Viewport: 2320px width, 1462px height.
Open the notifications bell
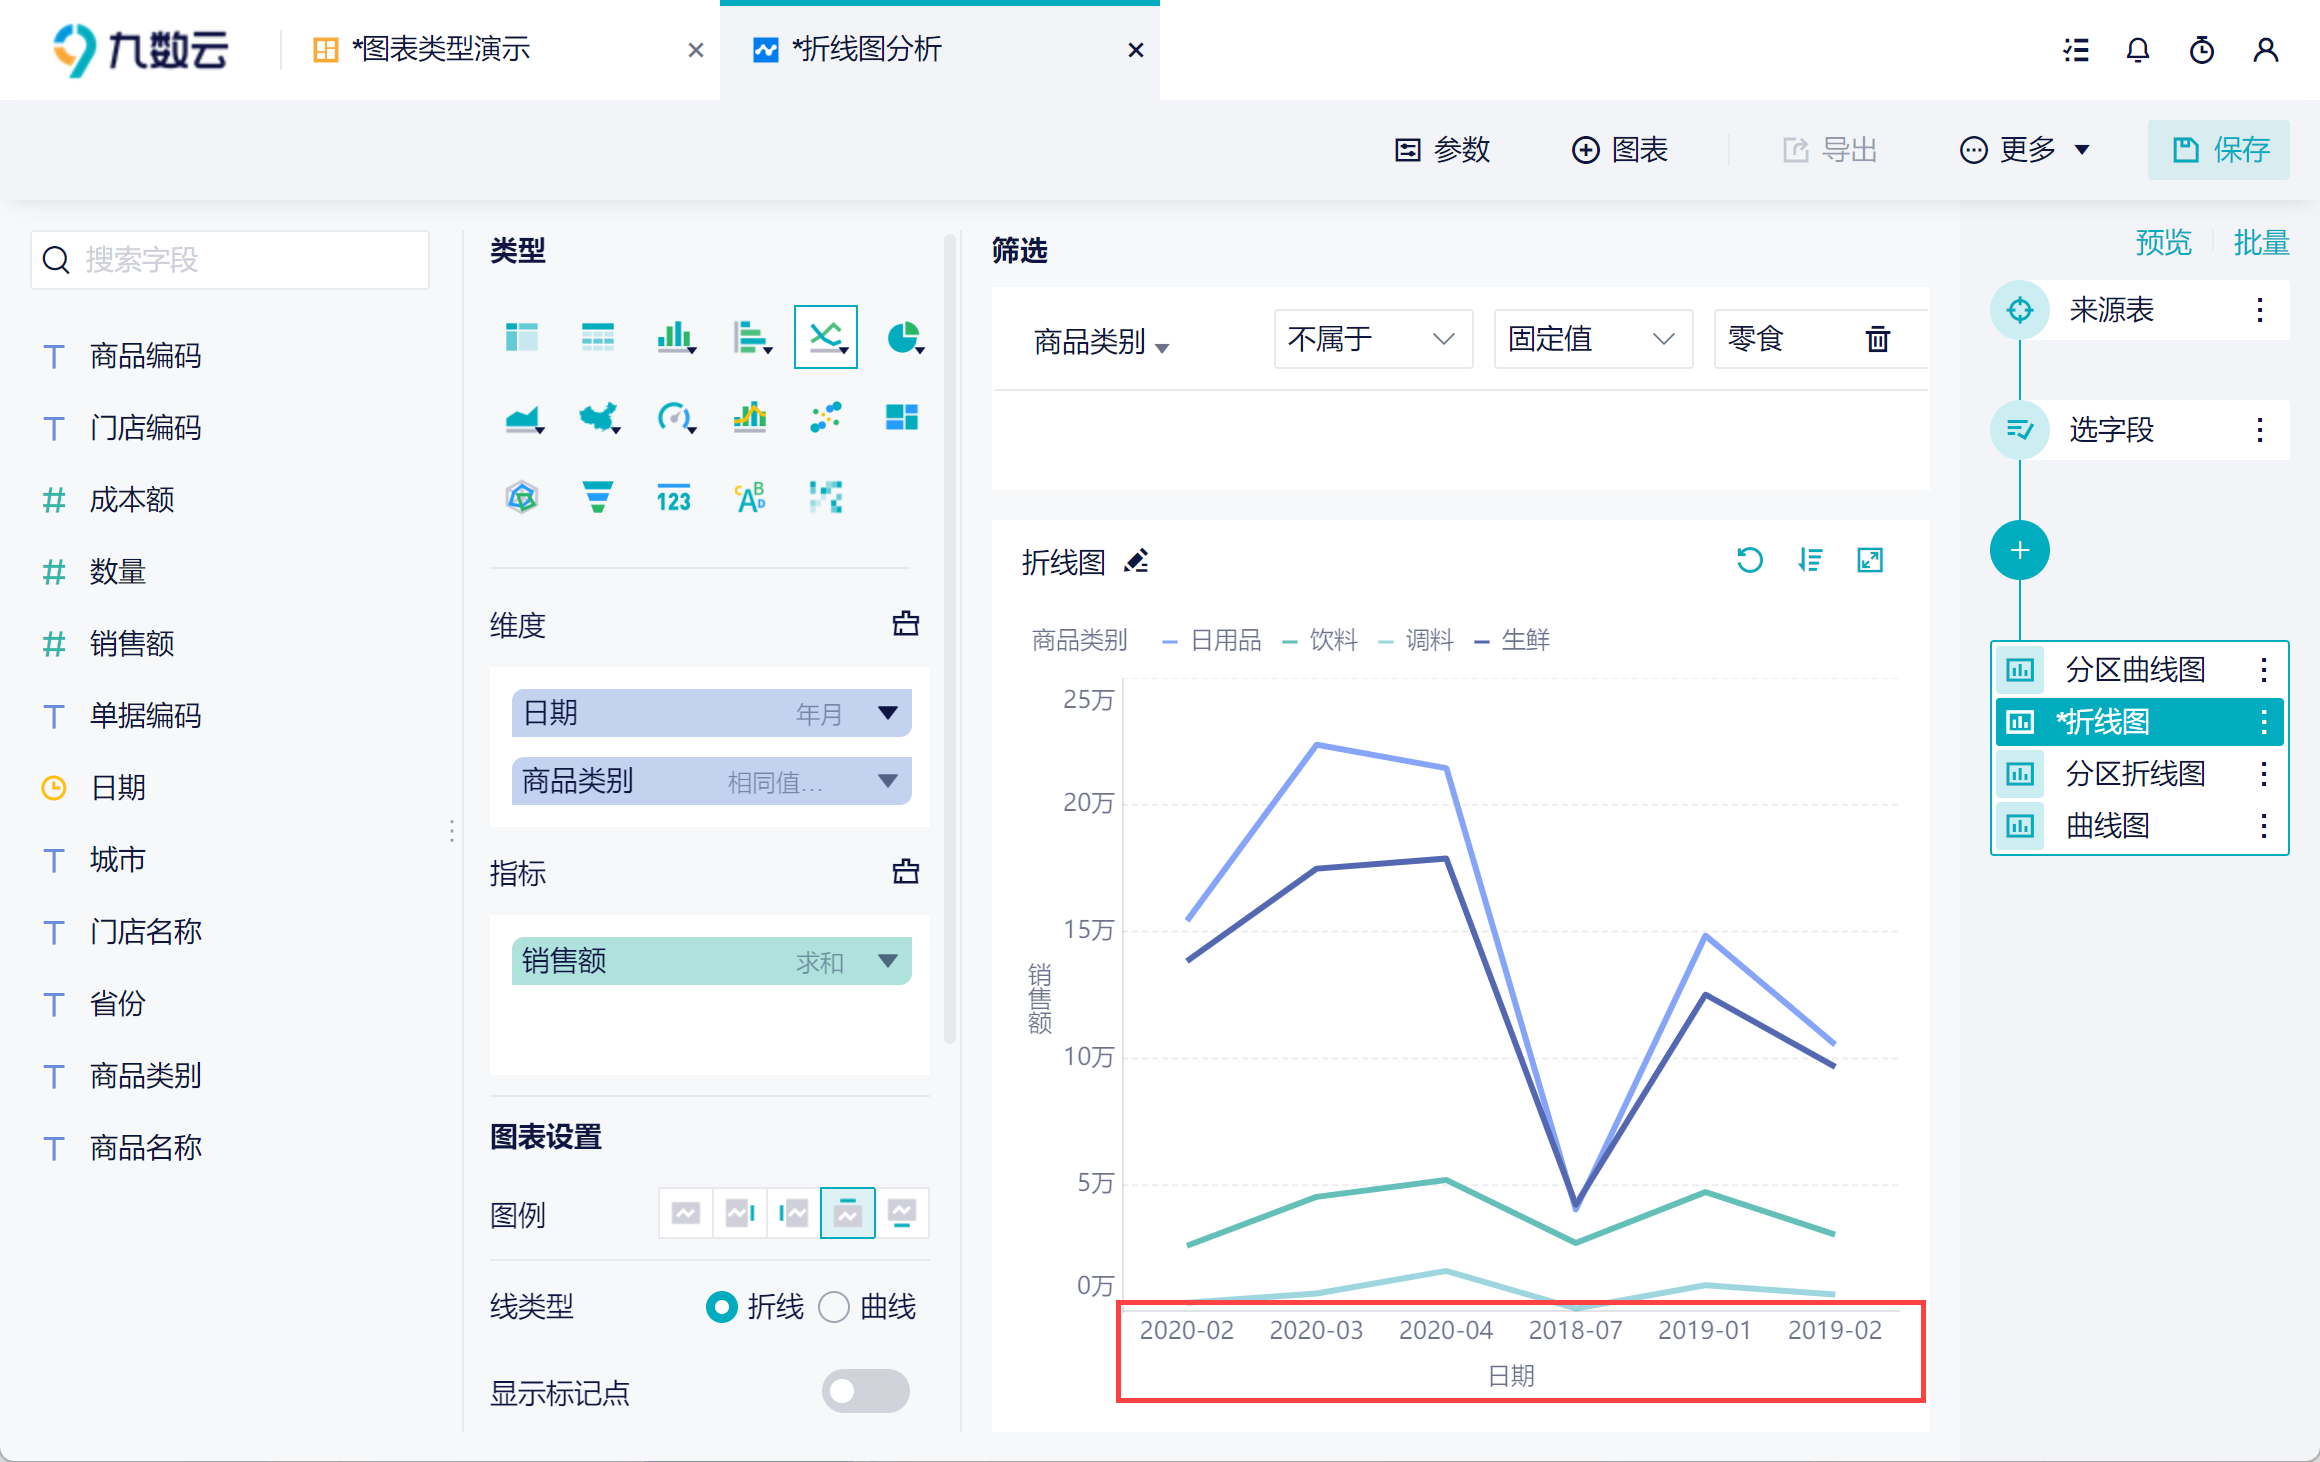coord(2137,50)
